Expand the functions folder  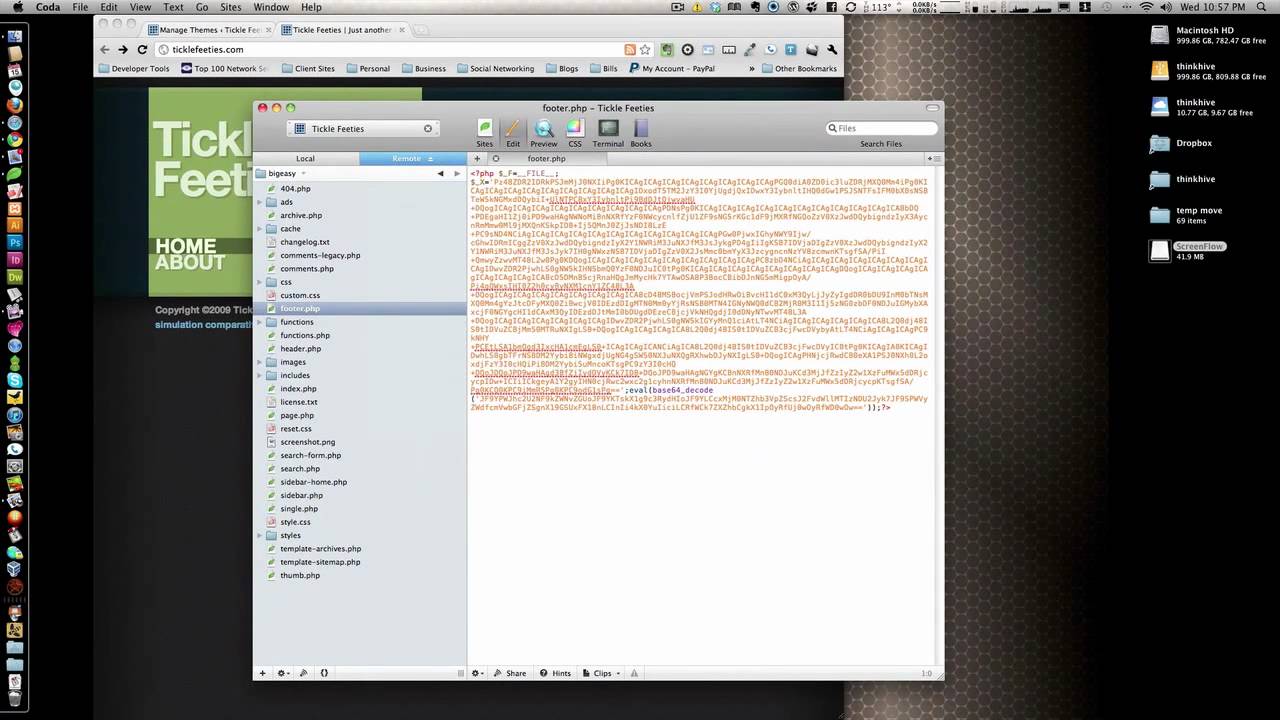260,322
